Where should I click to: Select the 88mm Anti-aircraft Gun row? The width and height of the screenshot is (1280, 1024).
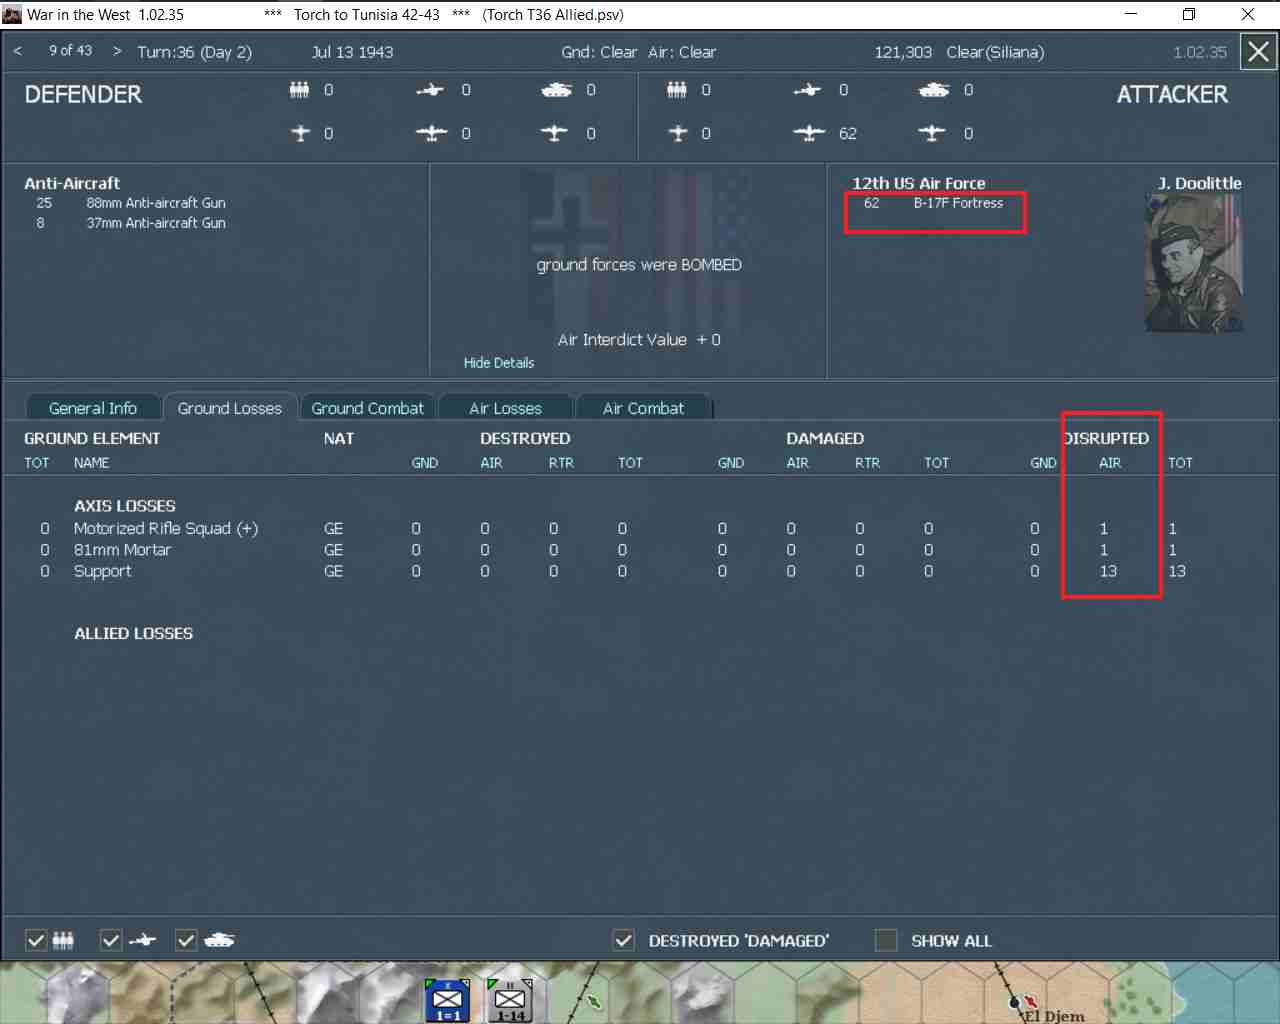(130, 203)
